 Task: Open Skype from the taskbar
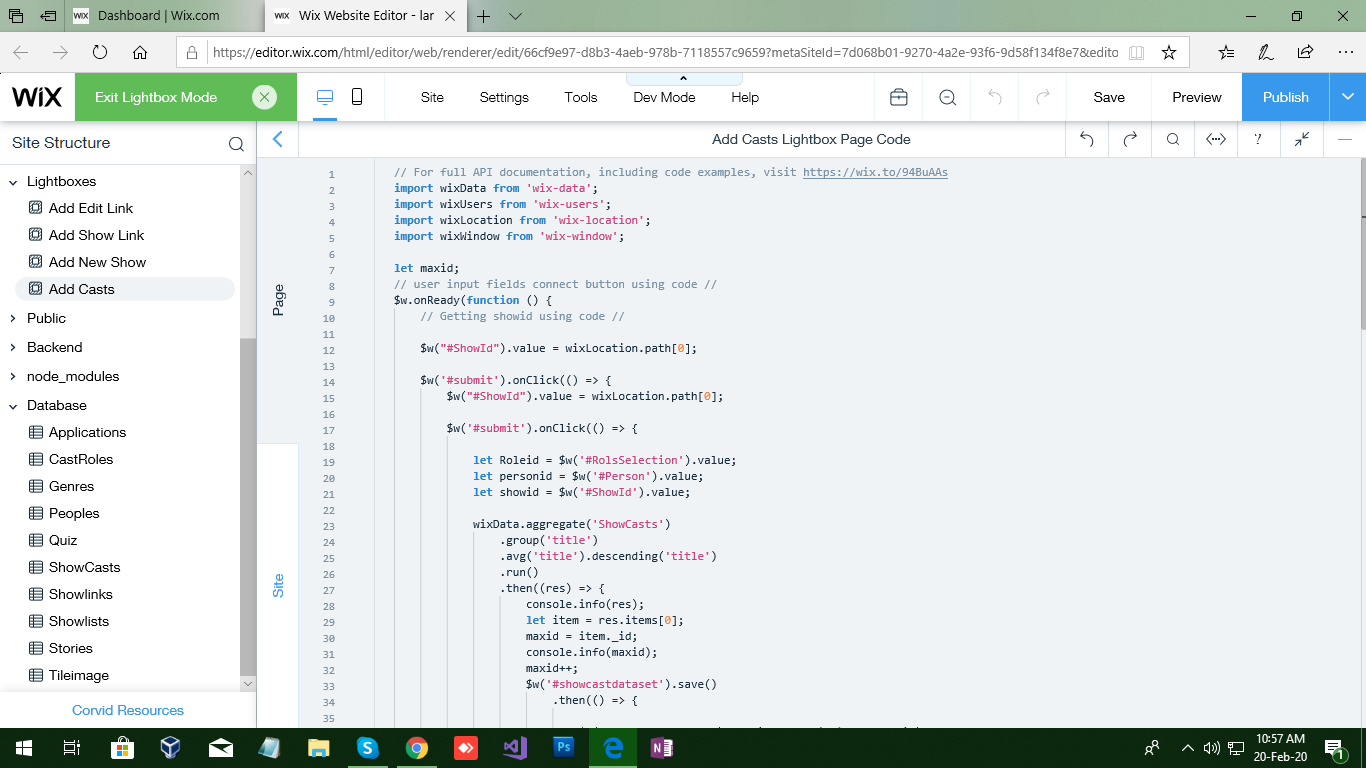tap(368, 747)
